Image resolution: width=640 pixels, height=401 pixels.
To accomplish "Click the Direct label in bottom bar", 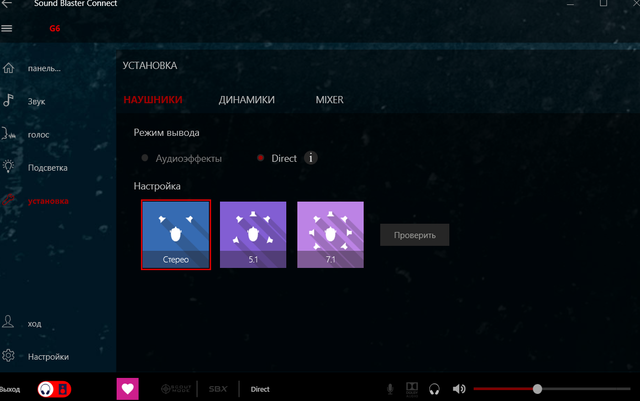I will click(260, 389).
